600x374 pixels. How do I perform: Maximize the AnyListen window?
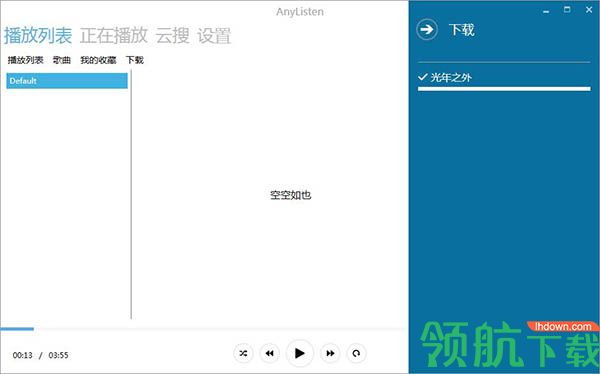coord(567,10)
